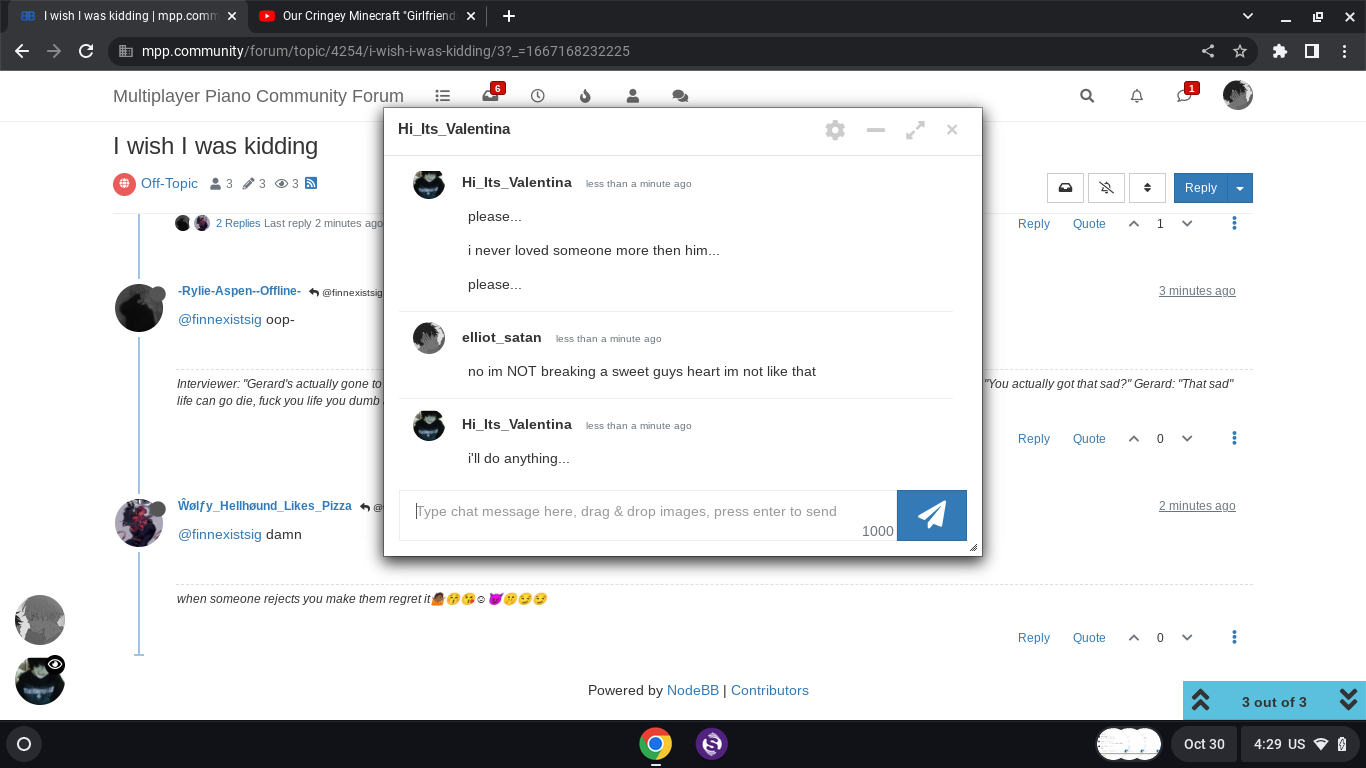1366x768 pixels.
Task: Downvote Wolfy_Hellhound_Likes_Pizza's post
Action: click(1187, 637)
